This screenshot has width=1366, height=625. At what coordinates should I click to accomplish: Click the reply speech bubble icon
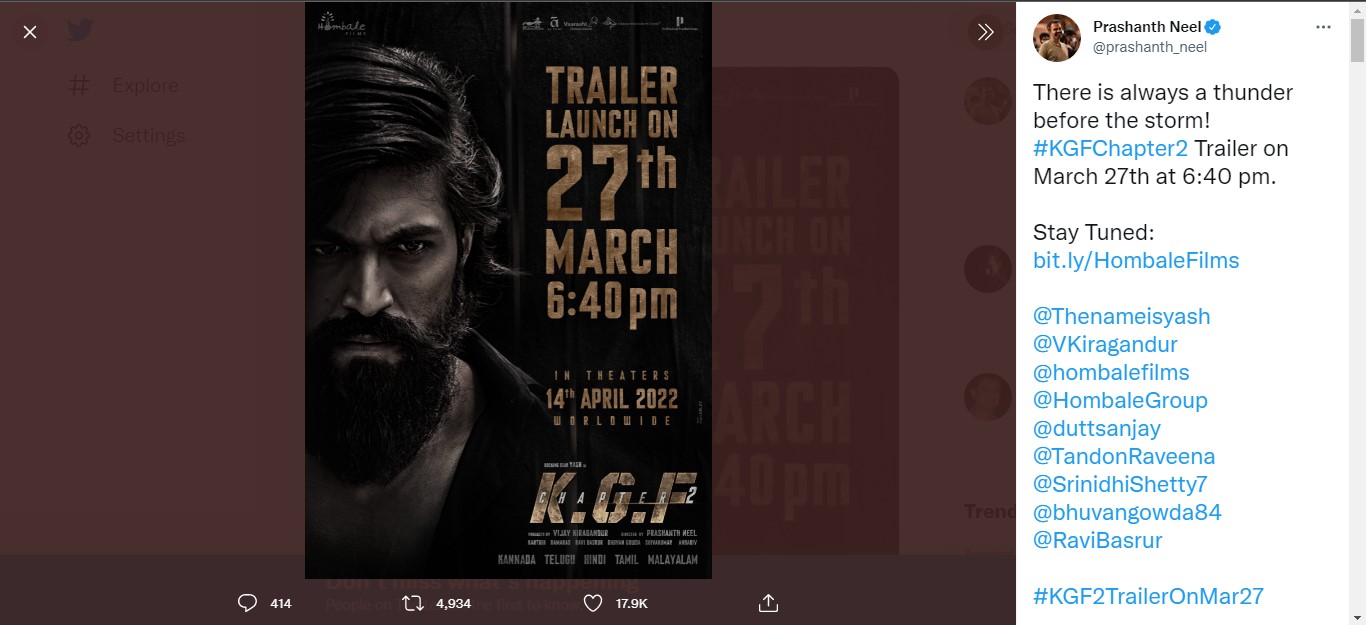tap(247, 603)
